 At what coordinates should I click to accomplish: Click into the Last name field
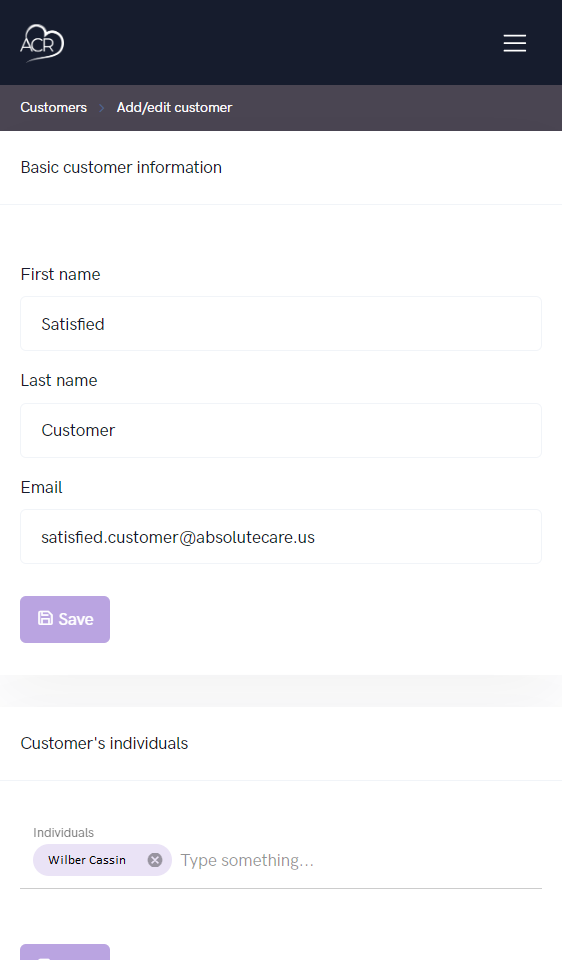(x=281, y=430)
